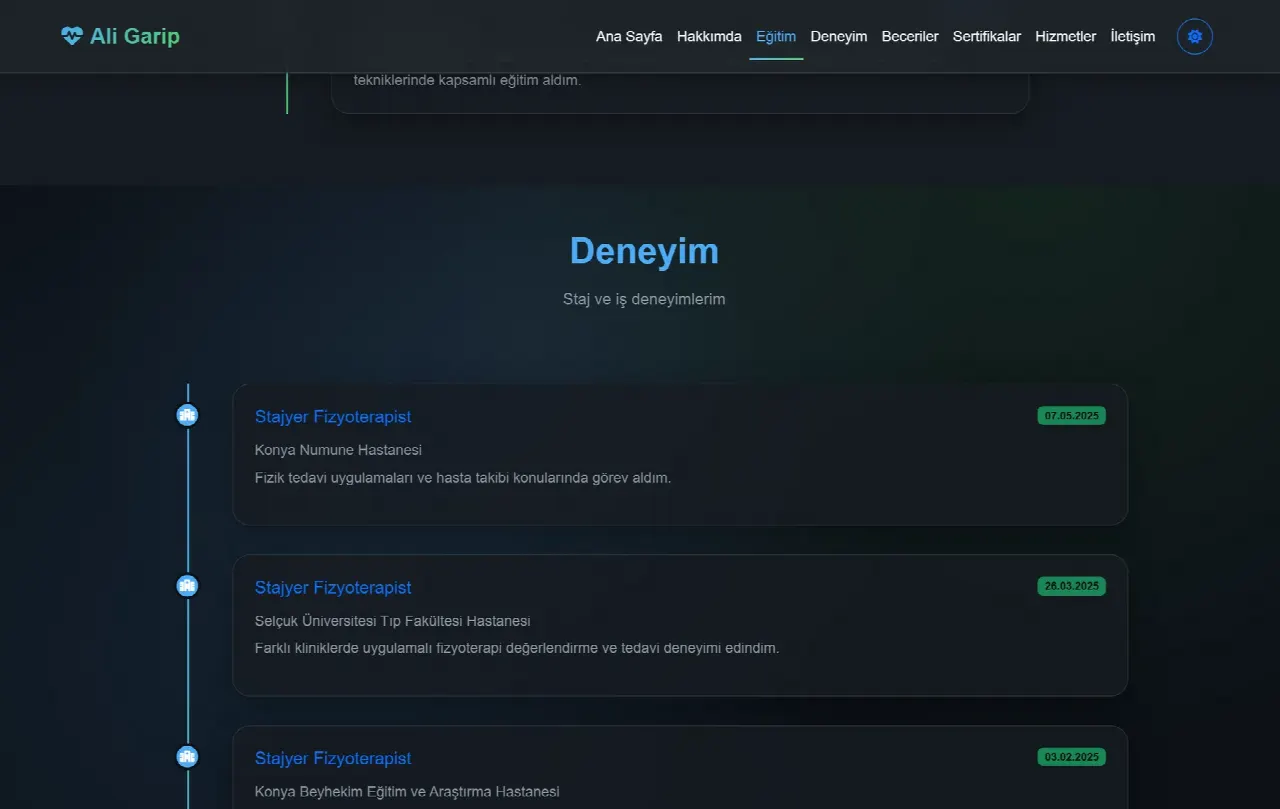
Task: Open the Ana Sayfa nav item
Action: pyautogui.click(x=629, y=37)
